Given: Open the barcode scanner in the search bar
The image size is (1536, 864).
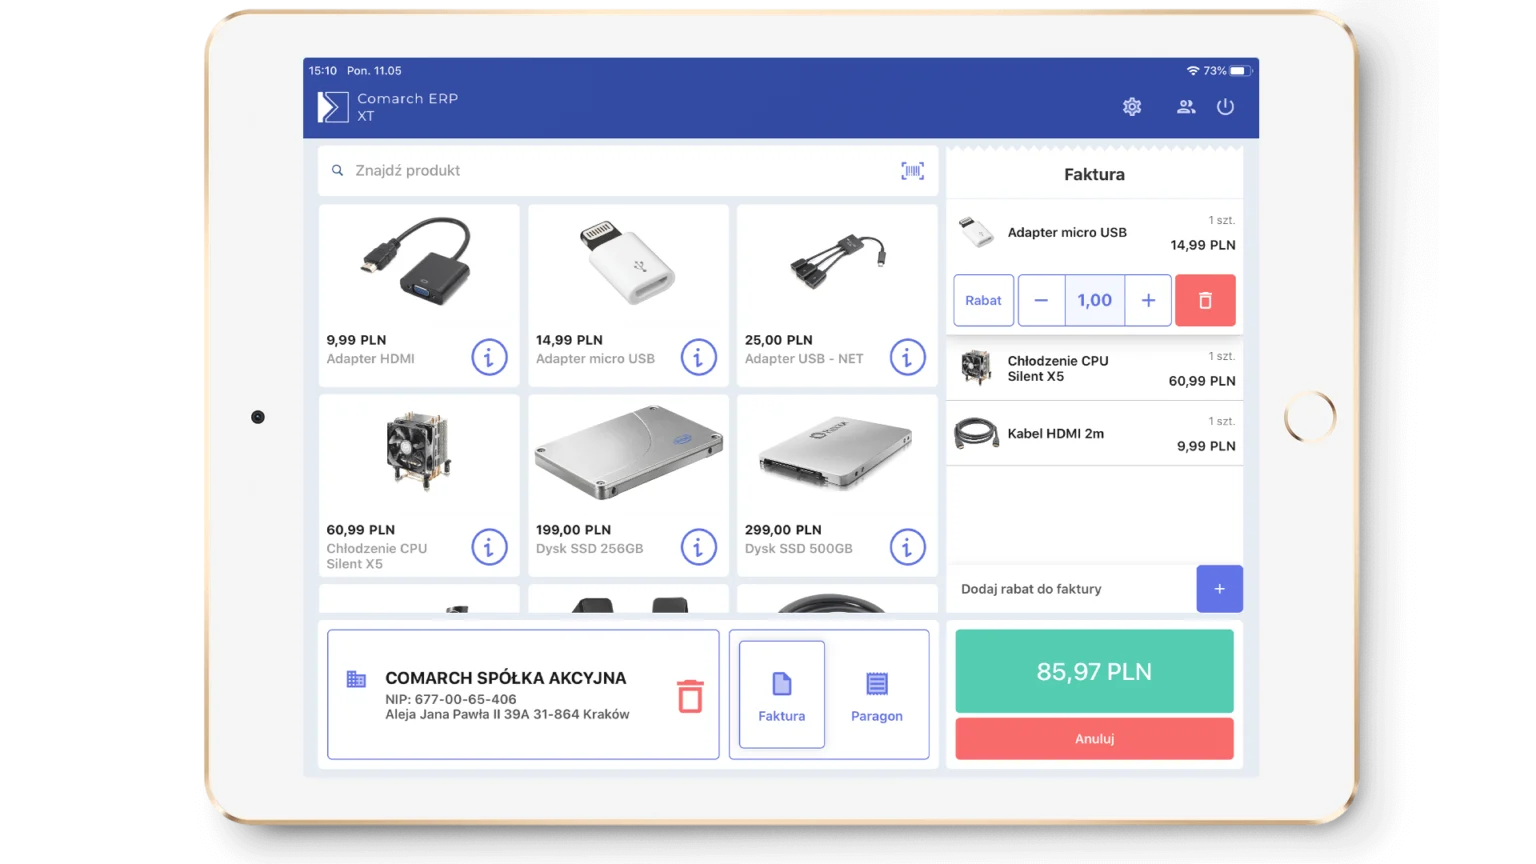Looking at the screenshot, I should (x=911, y=170).
